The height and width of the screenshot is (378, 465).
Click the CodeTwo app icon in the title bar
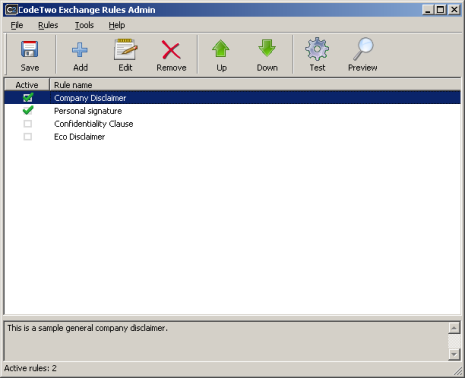(x=11, y=10)
